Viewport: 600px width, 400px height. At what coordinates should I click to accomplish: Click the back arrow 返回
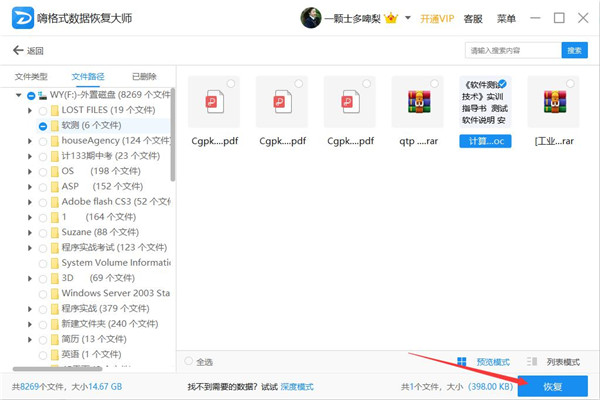[30, 50]
